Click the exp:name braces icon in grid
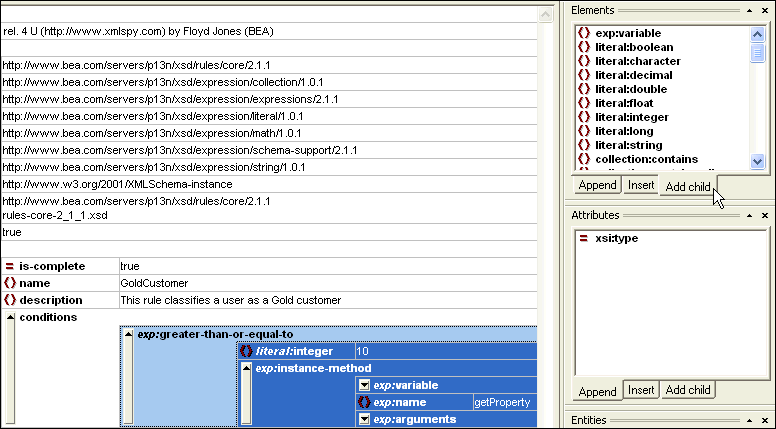Image resolution: width=776 pixels, height=429 pixels. pos(364,402)
